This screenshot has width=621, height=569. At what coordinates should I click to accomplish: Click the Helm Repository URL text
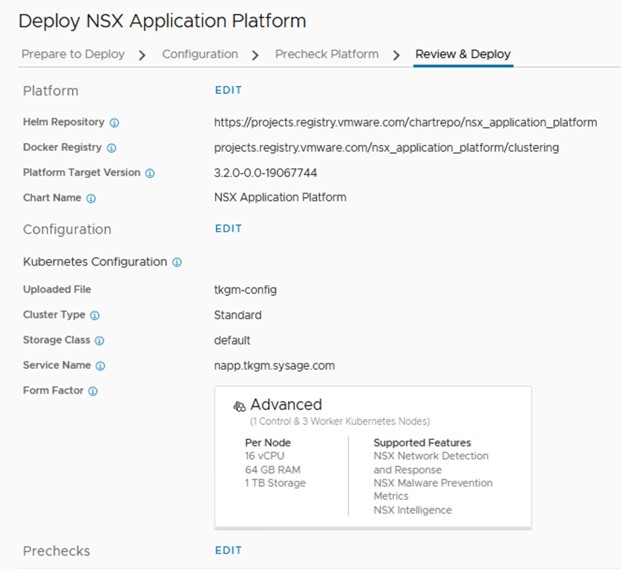tap(405, 123)
